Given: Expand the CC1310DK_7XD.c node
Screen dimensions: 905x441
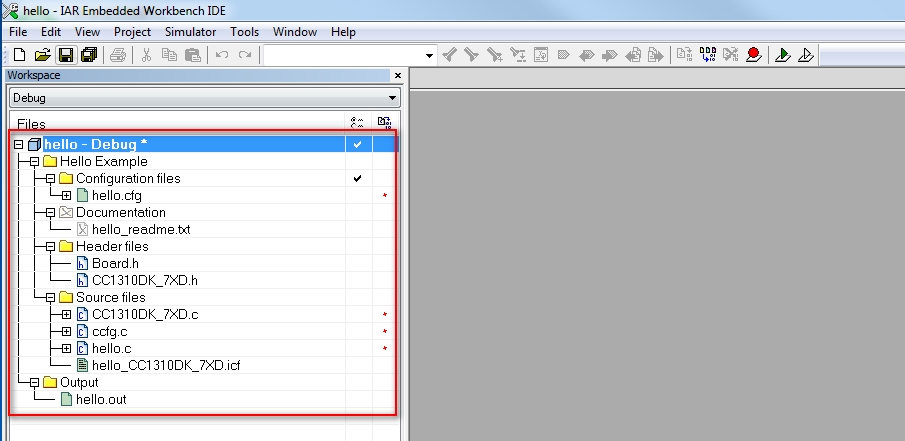Looking at the screenshot, I should [x=66, y=315].
